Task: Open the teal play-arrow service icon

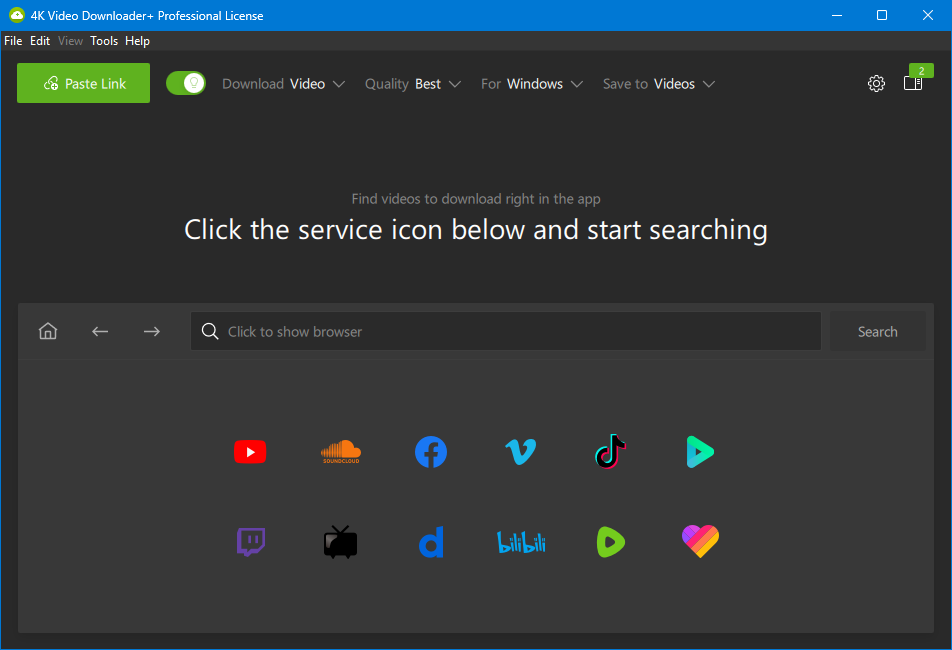Action: 700,452
